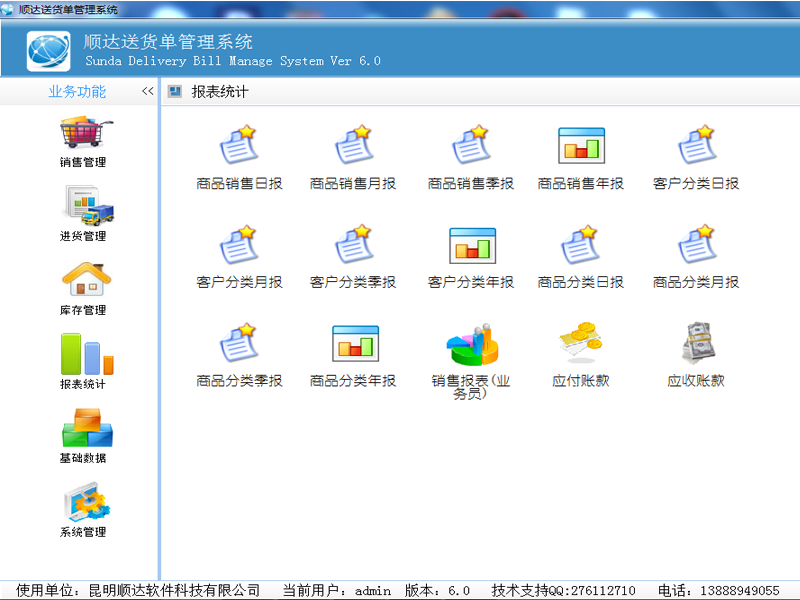Open 商品分类年报 chart icon
This screenshot has height=600, width=800.
pyautogui.click(x=353, y=344)
